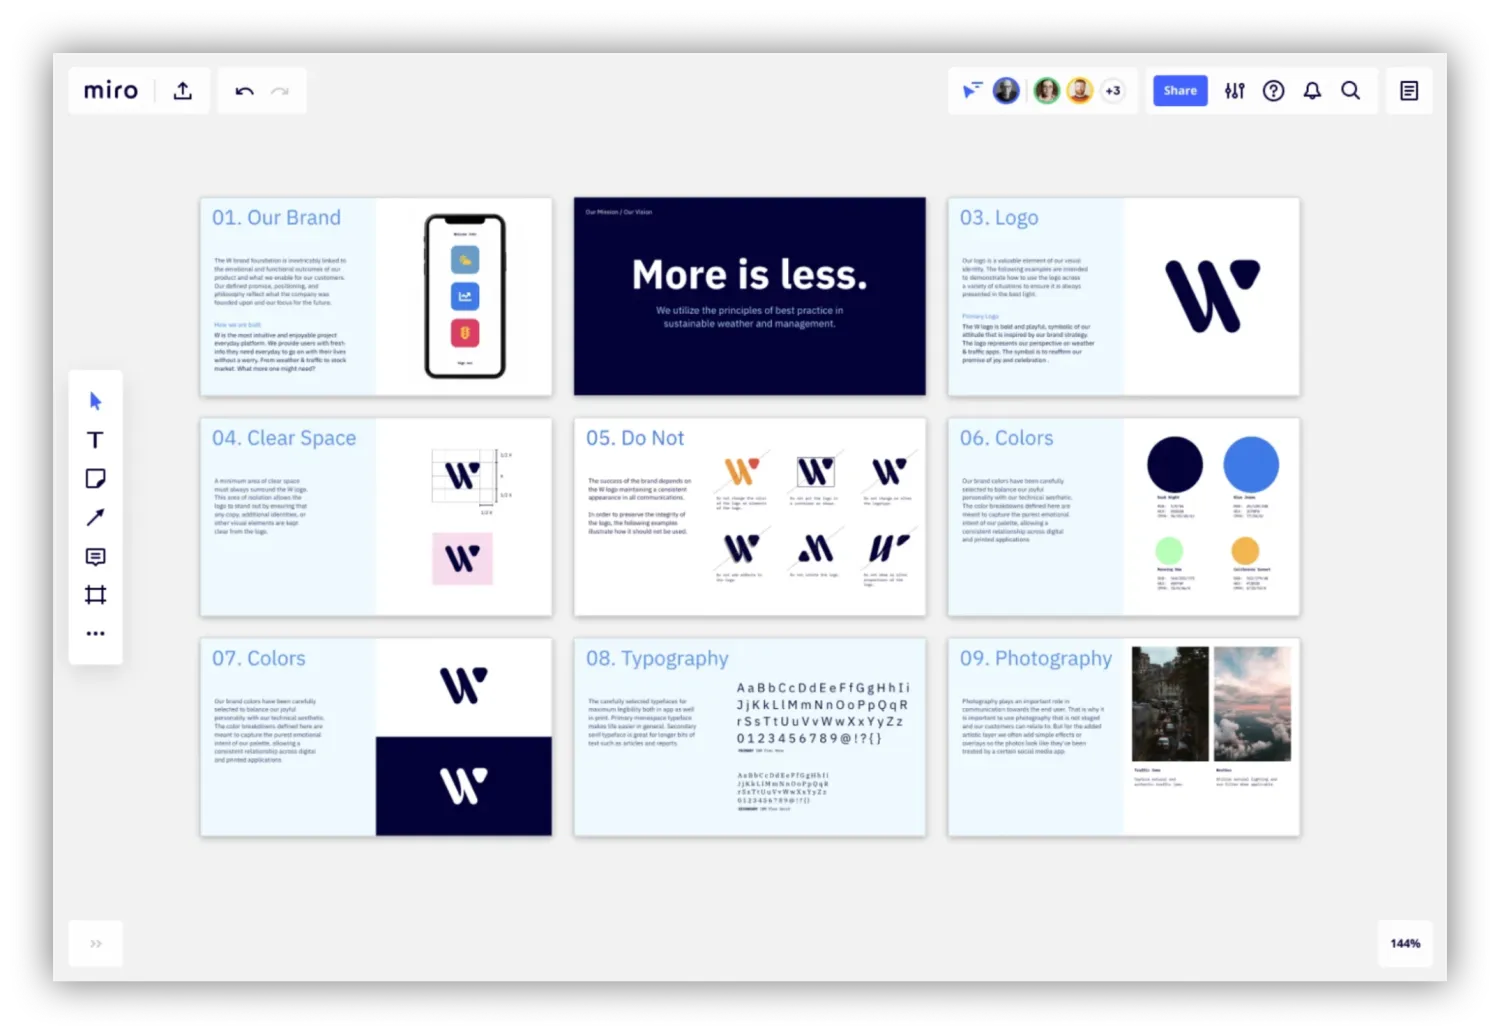
Task: Redo the last action
Action: pos(280,91)
